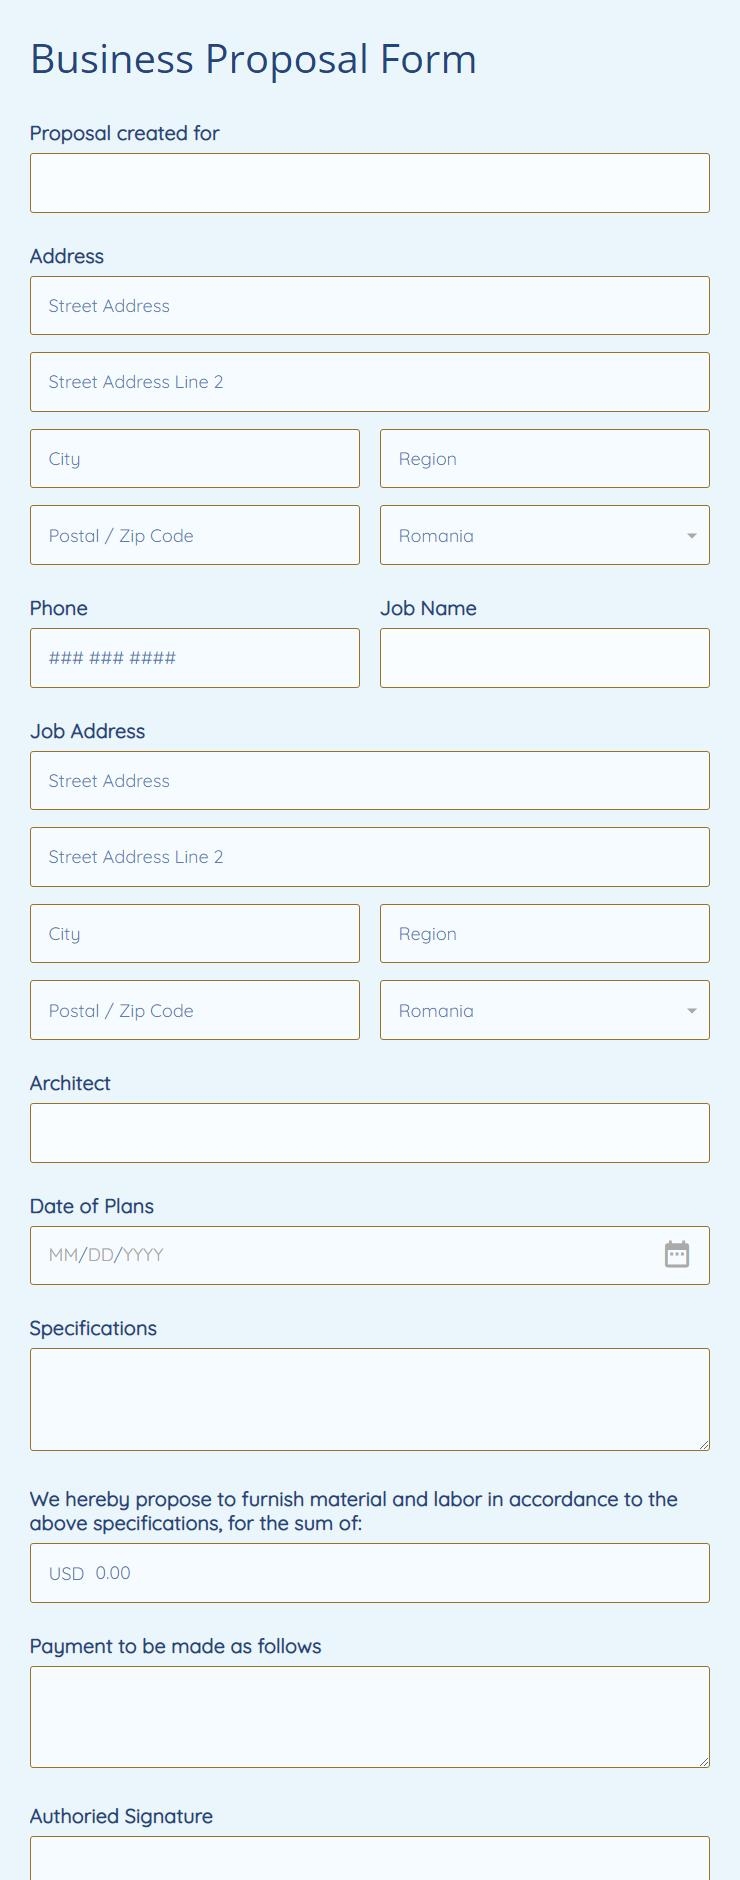Click the Region field under Address
Image resolution: width=740 pixels, height=1880 pixels.
(544, 458)
